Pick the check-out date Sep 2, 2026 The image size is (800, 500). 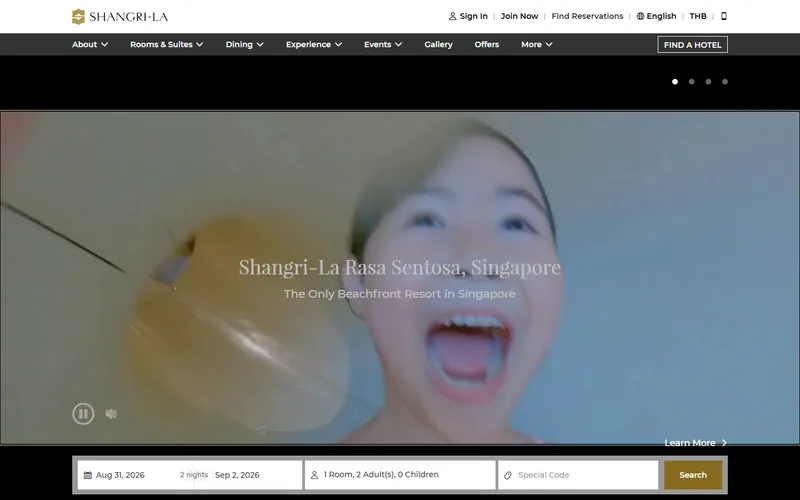point(237,475)
